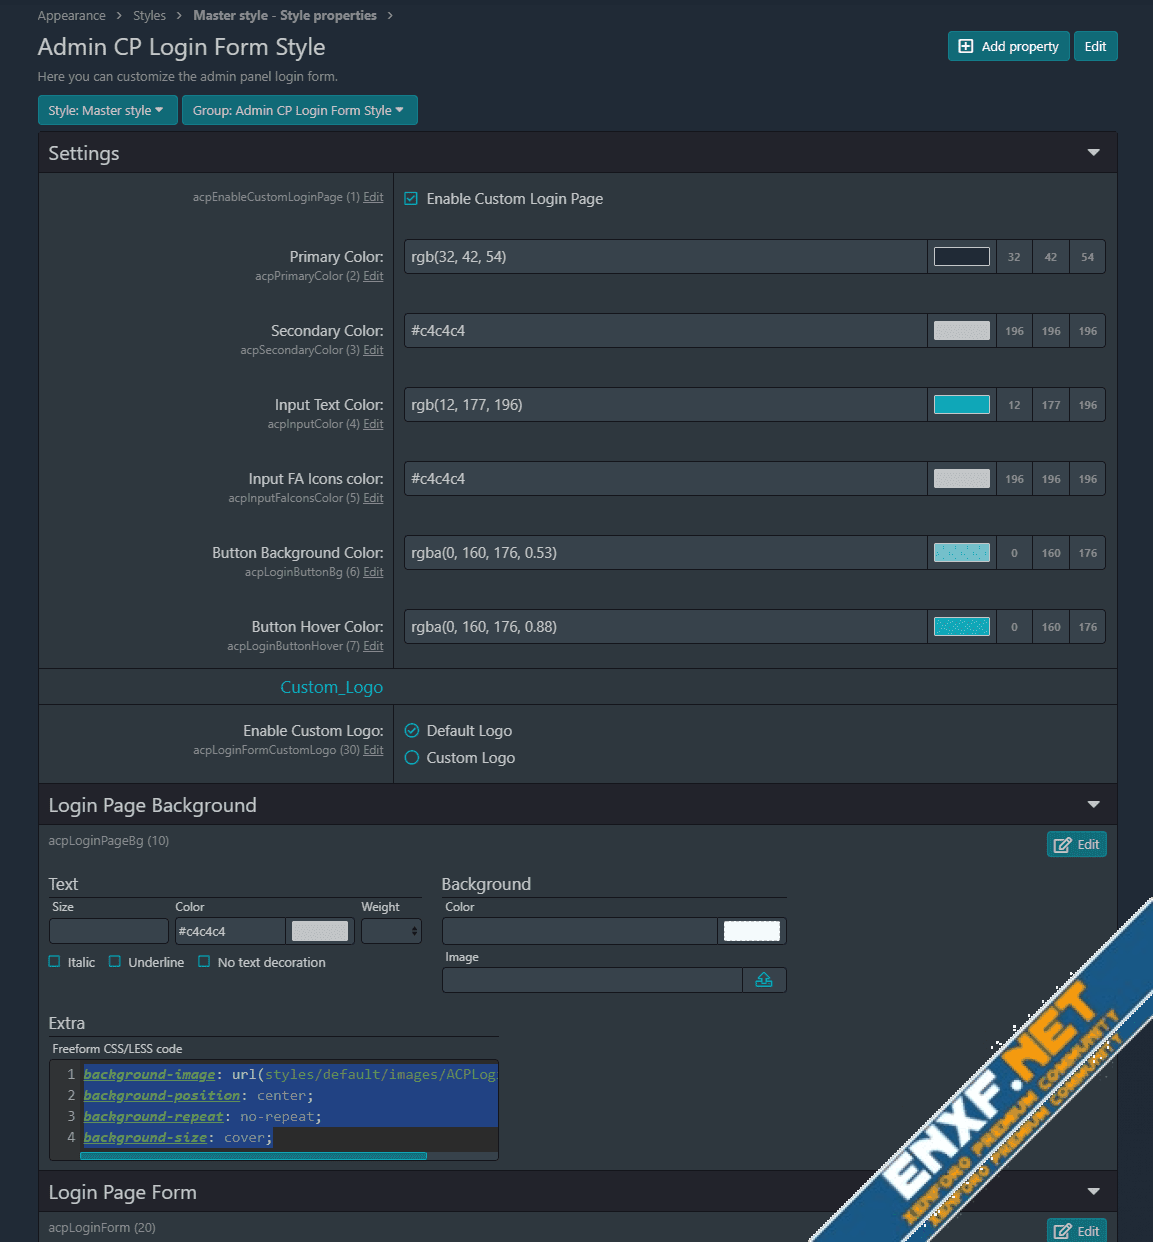This screenshot has height=1242, width=1153.
Task: Click the Text Size input field
Action: [x=108, y=931]
